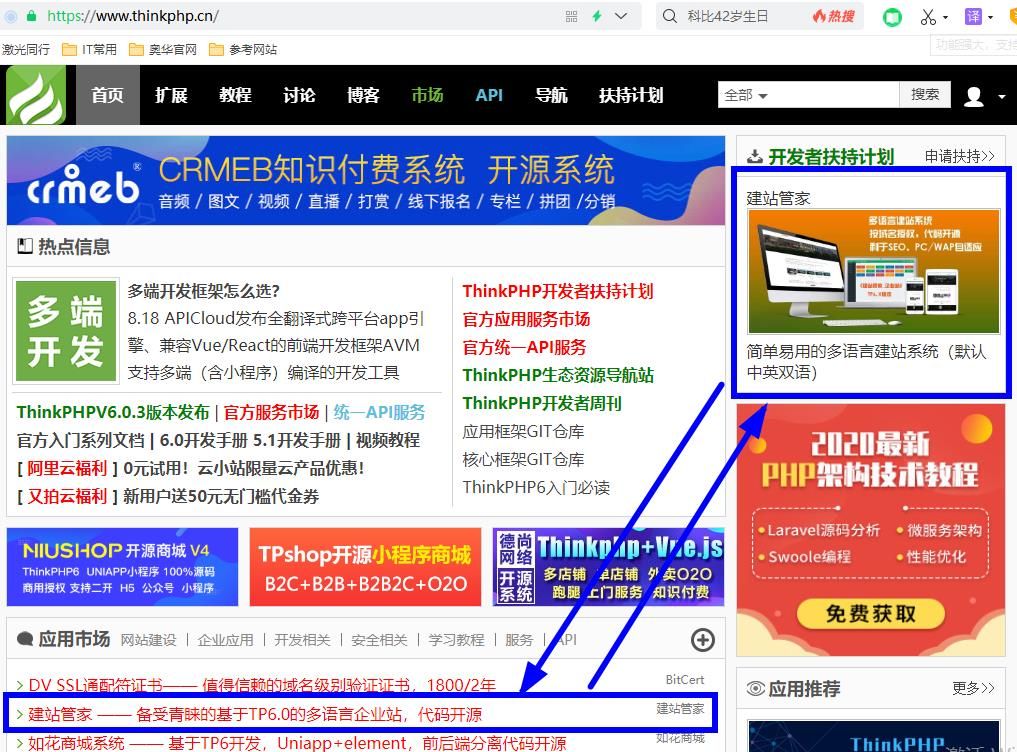
Task: Open 官方应用服务市场 link
Action: 526,319
